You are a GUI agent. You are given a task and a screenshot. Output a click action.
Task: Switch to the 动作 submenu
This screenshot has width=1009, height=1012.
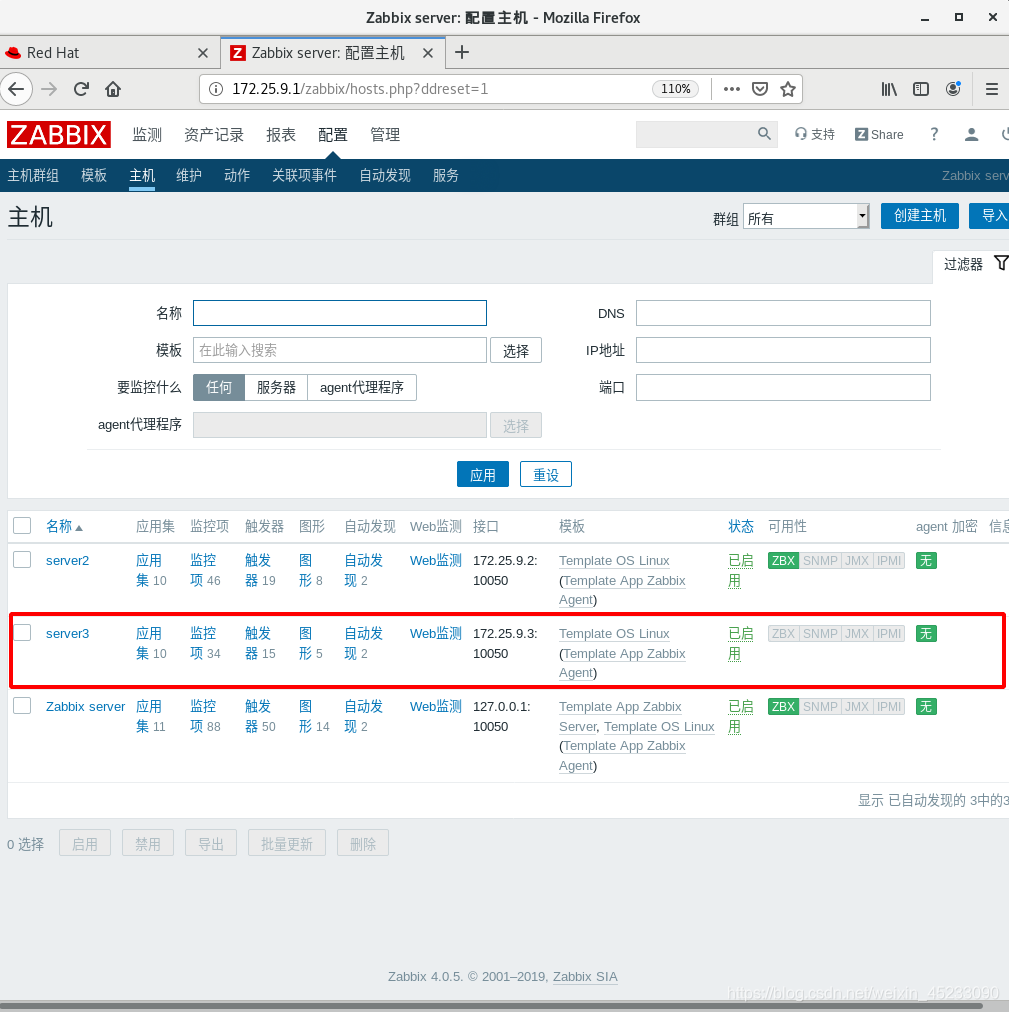pos(237,176)
